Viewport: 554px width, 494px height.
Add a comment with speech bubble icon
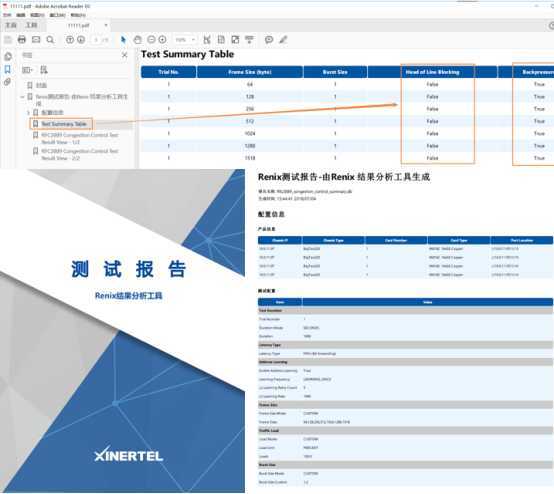tap(269, 40)
